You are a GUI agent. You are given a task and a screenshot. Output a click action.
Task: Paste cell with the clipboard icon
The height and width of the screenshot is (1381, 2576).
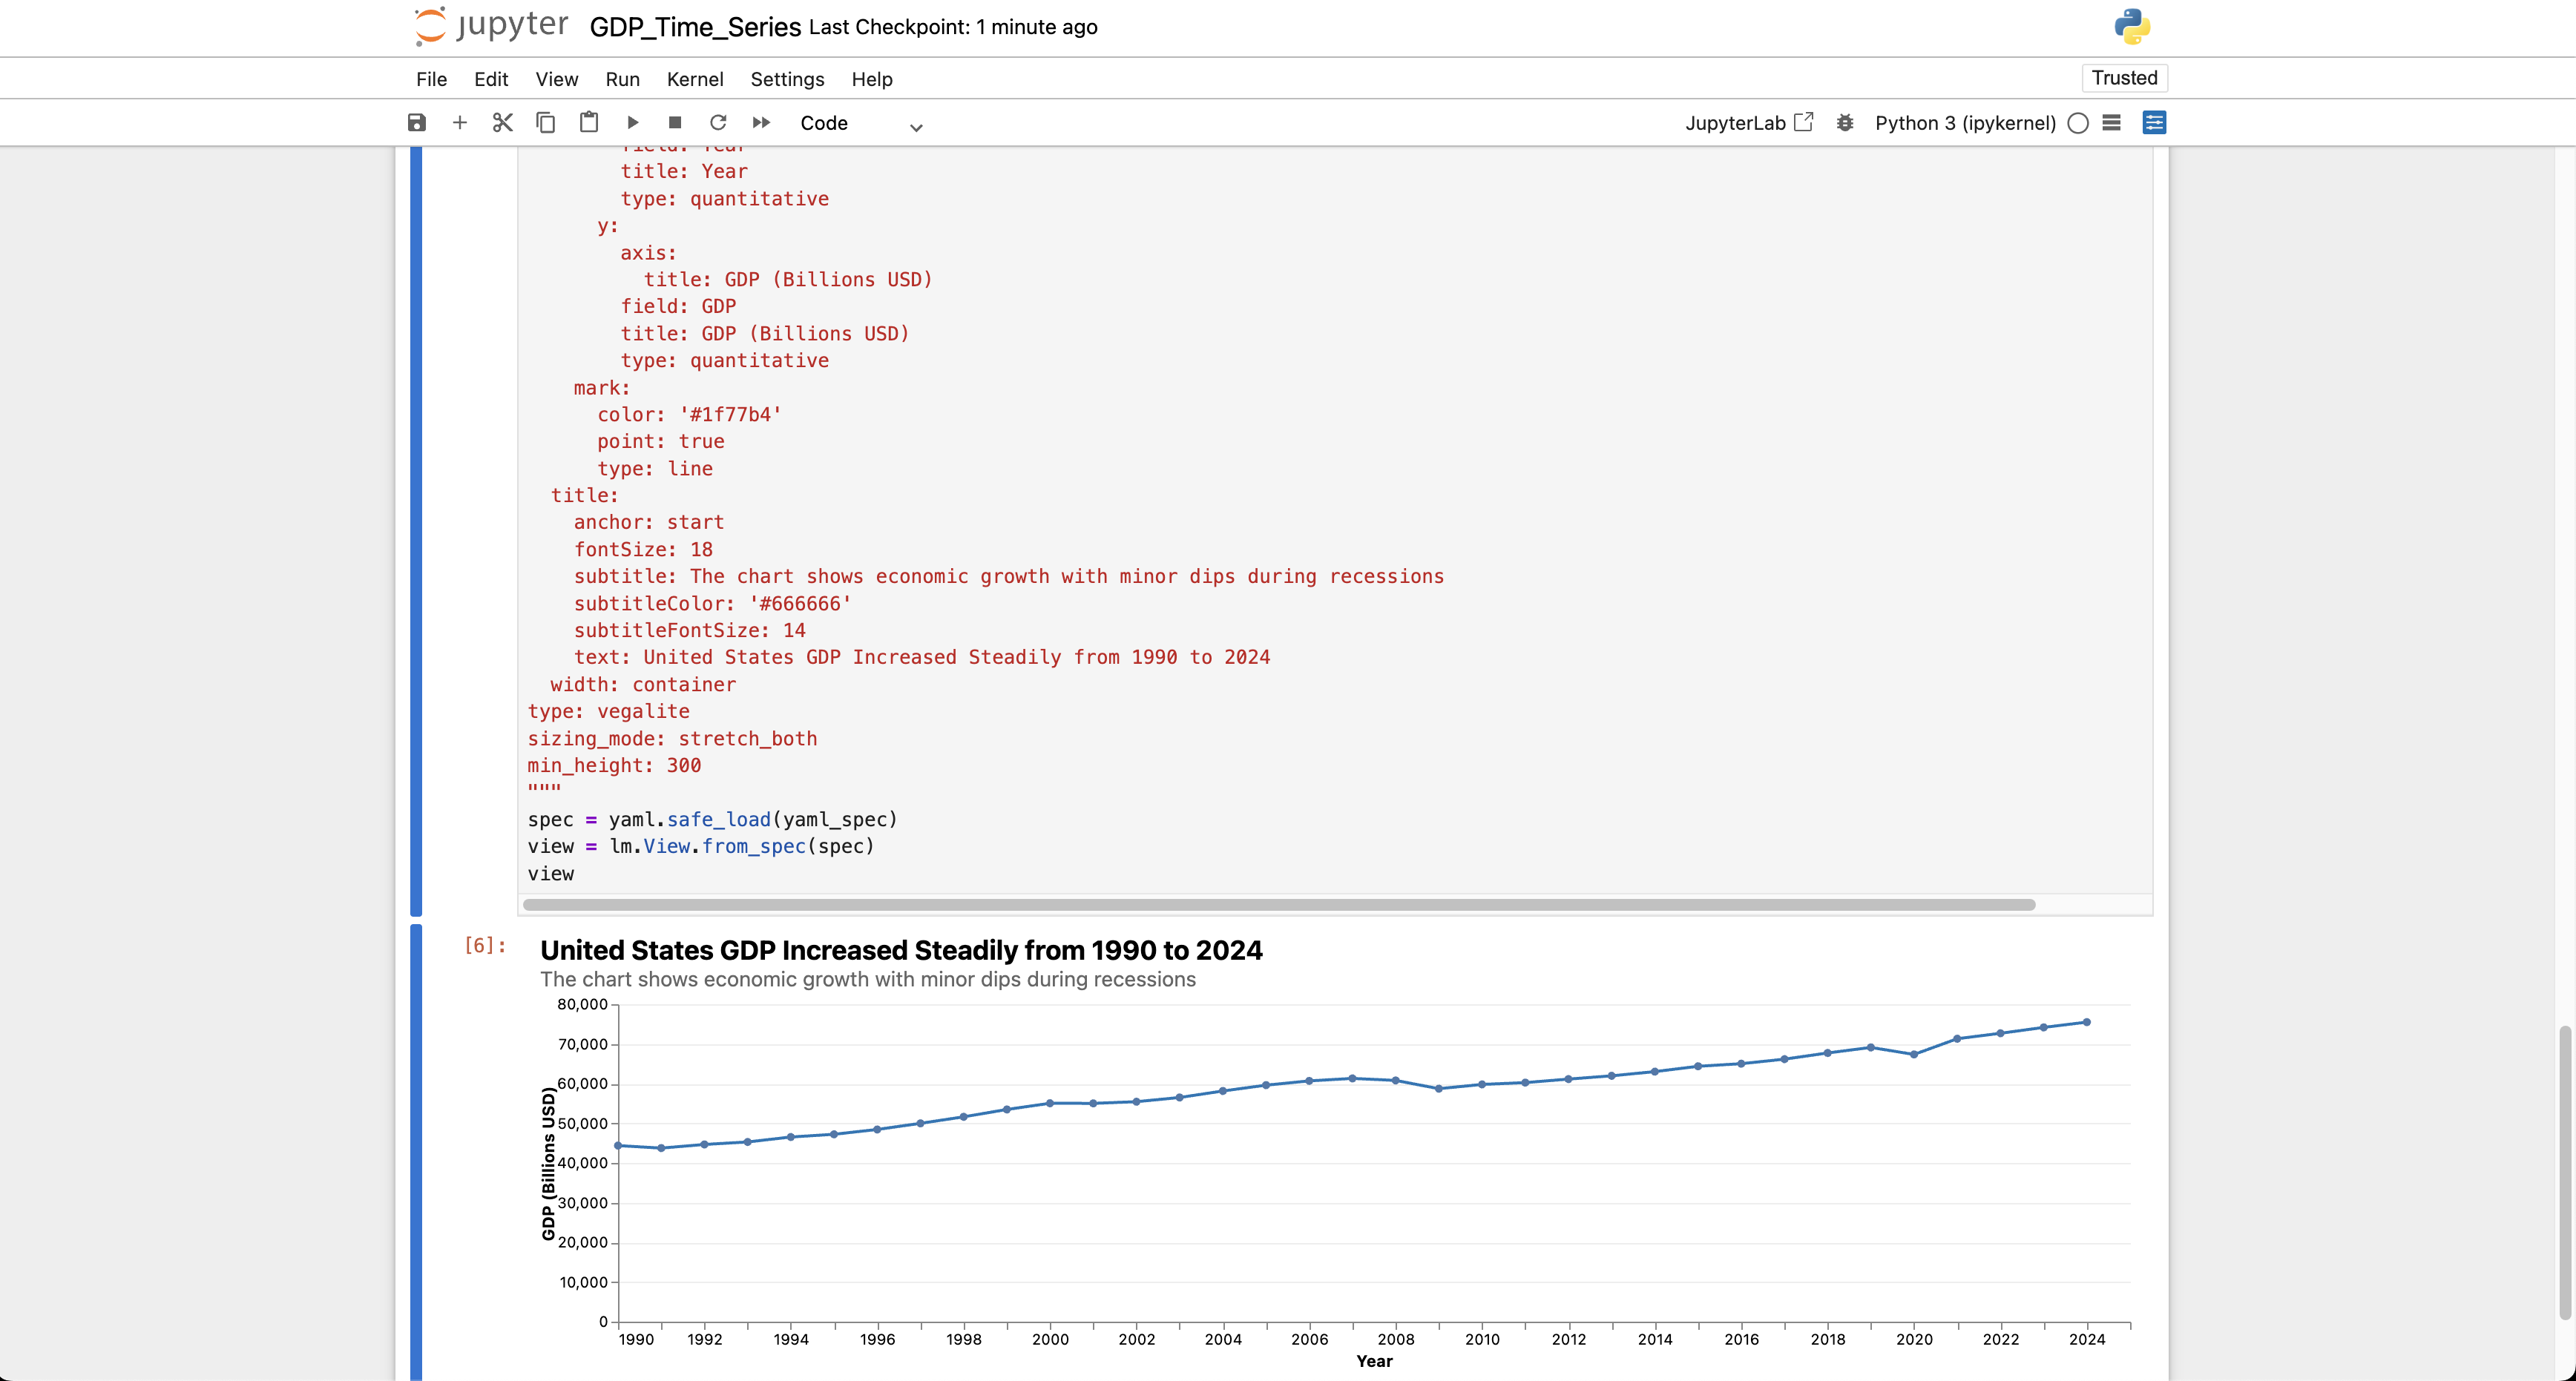click(x=589, y=123)
